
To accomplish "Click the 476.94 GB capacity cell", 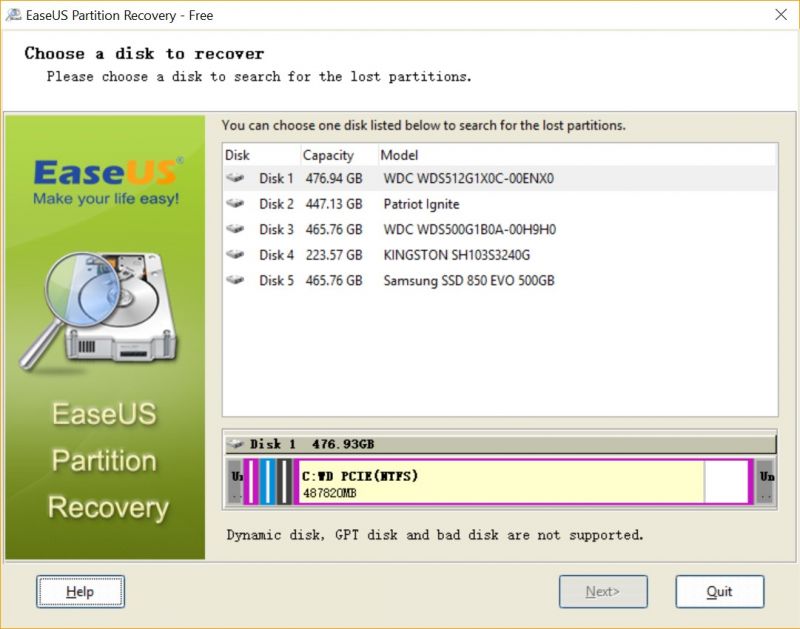I will [x=334, y=179].
